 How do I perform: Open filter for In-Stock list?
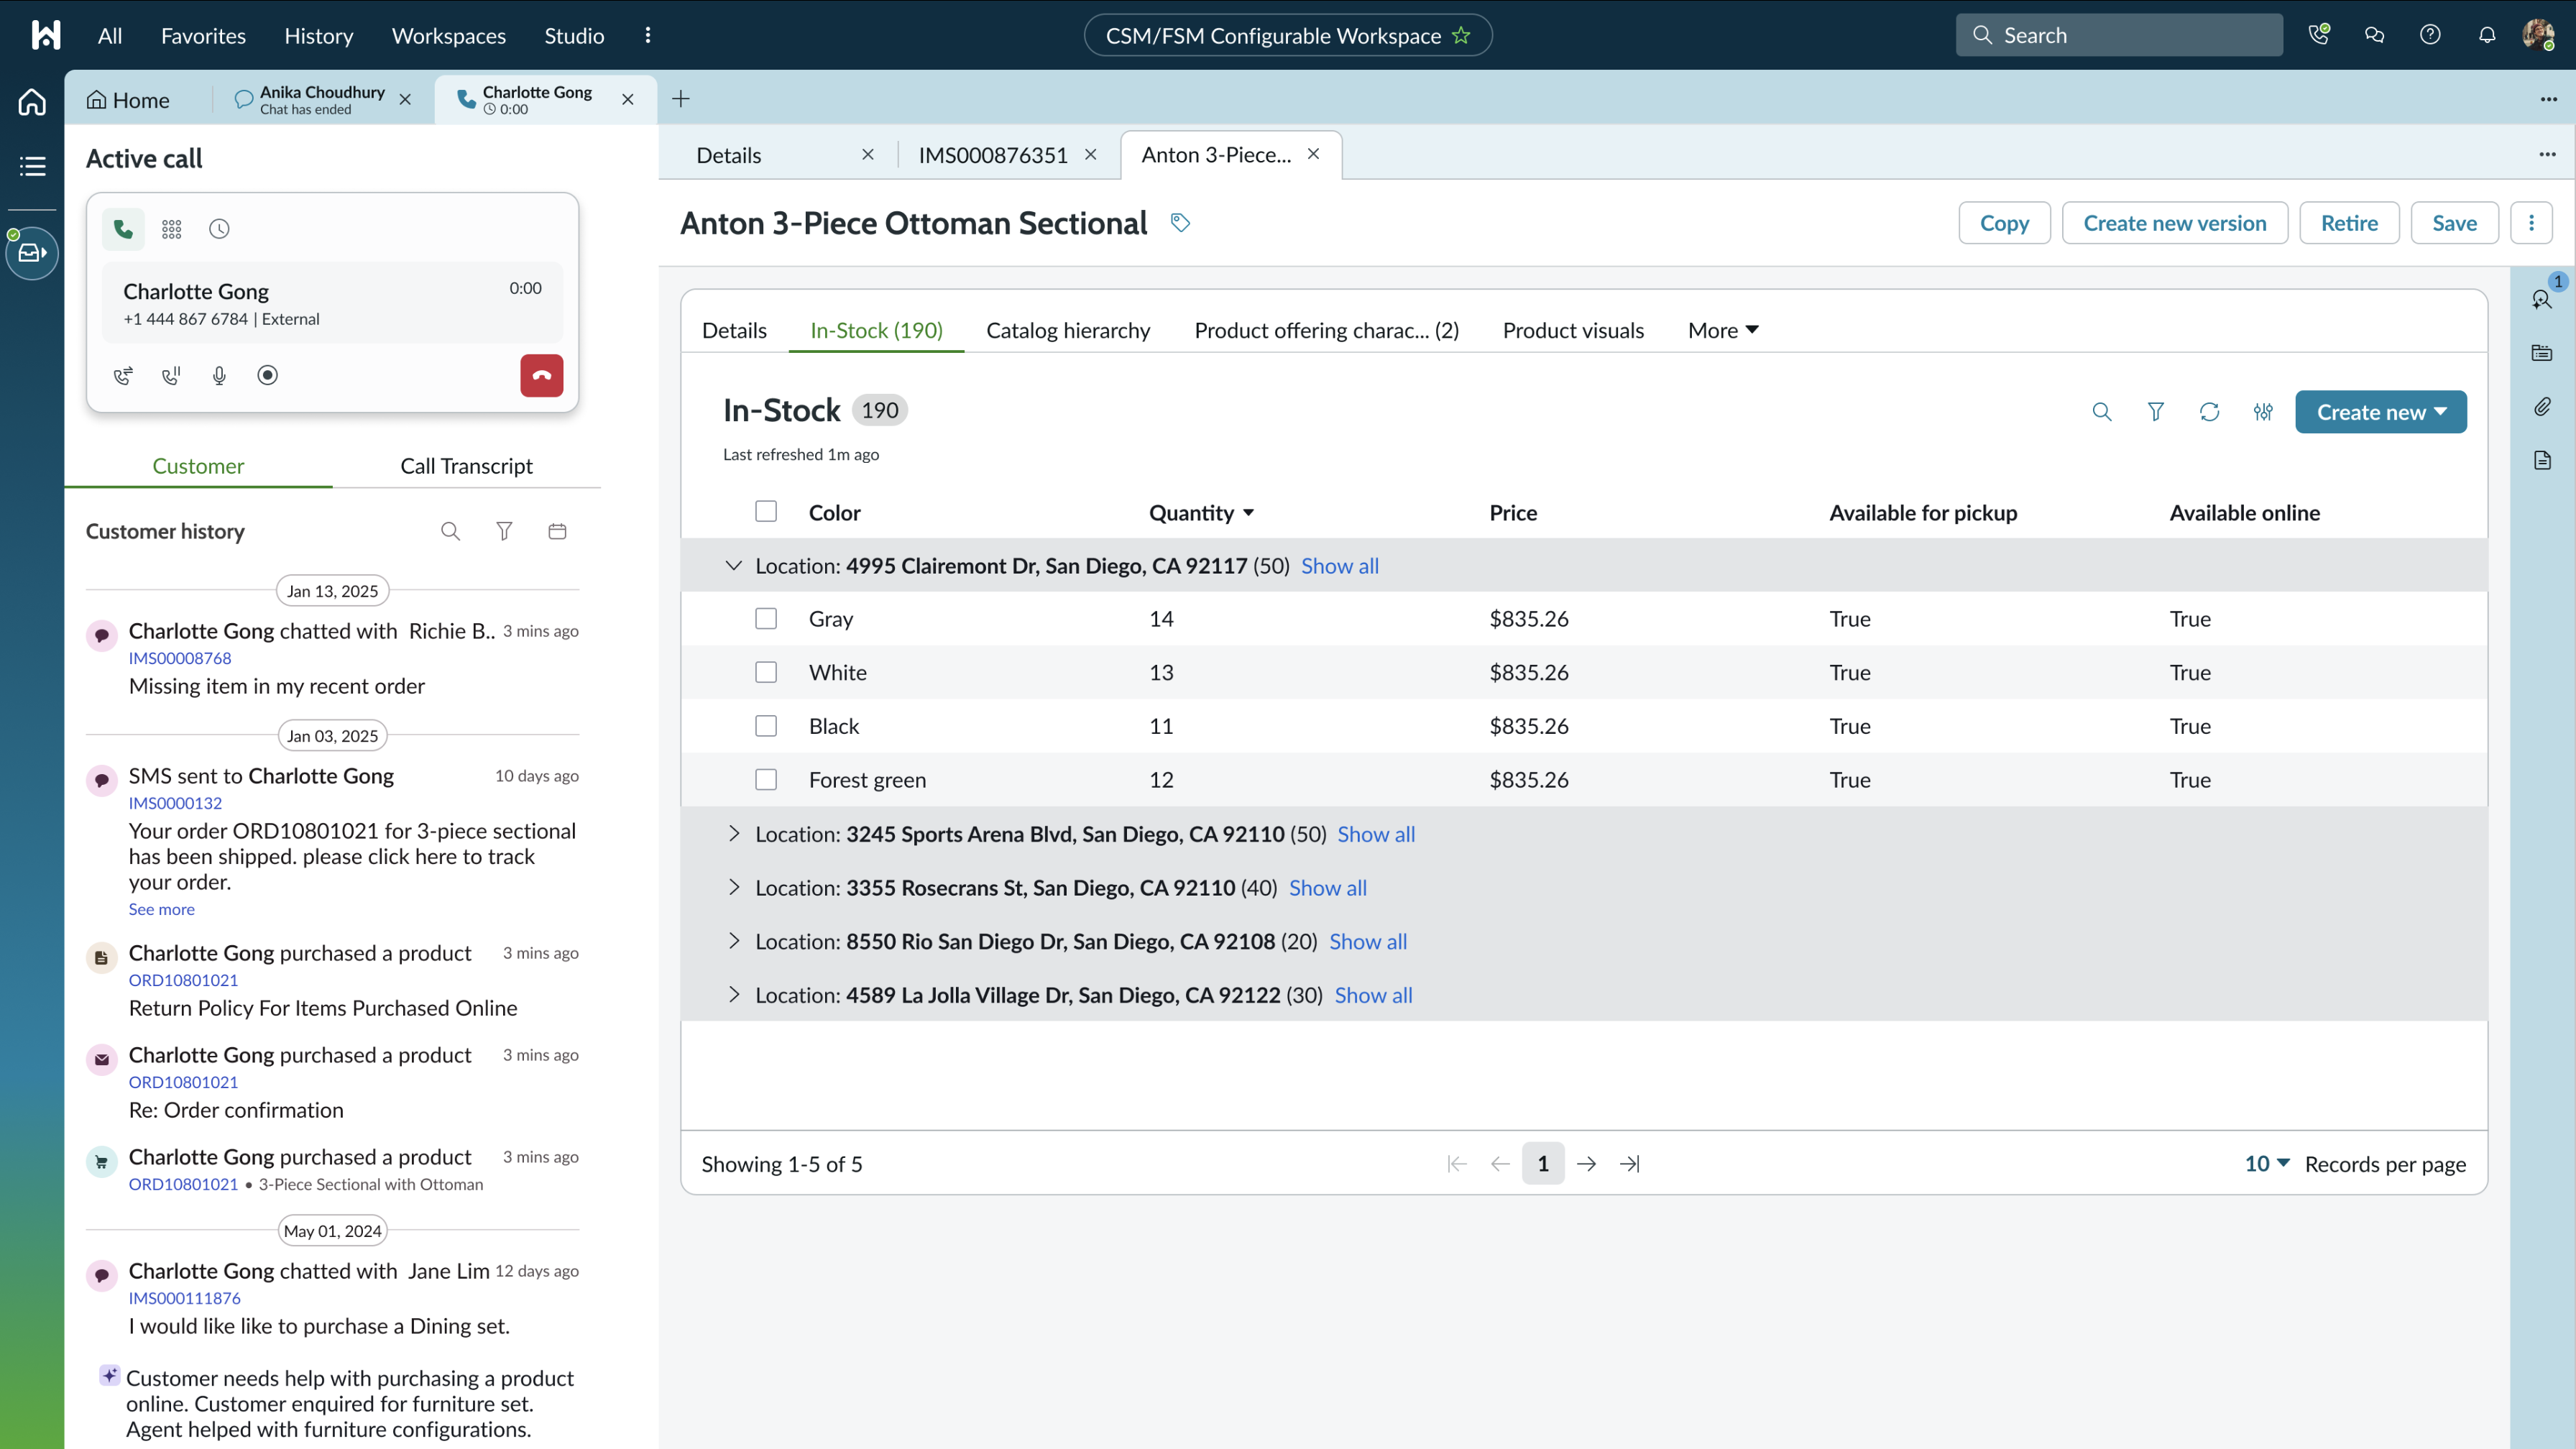coord(2155,412)
